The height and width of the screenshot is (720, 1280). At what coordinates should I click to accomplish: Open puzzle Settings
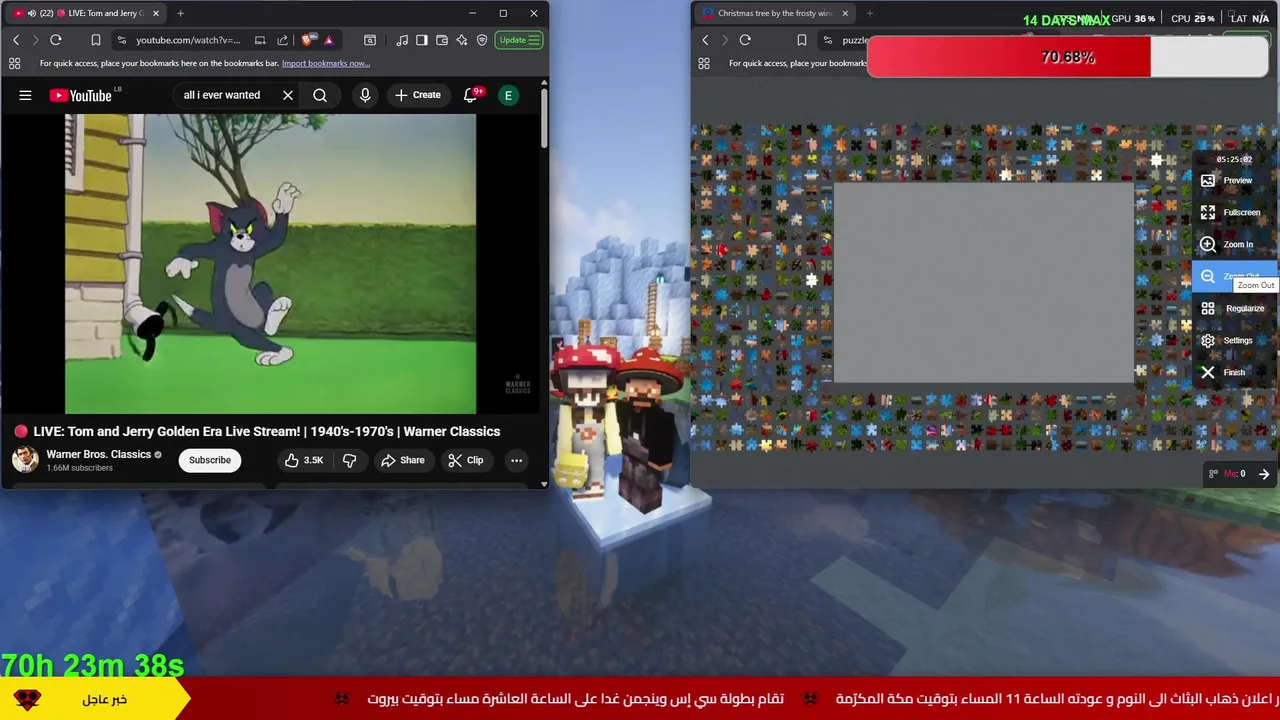click(x=1235, y=341)
